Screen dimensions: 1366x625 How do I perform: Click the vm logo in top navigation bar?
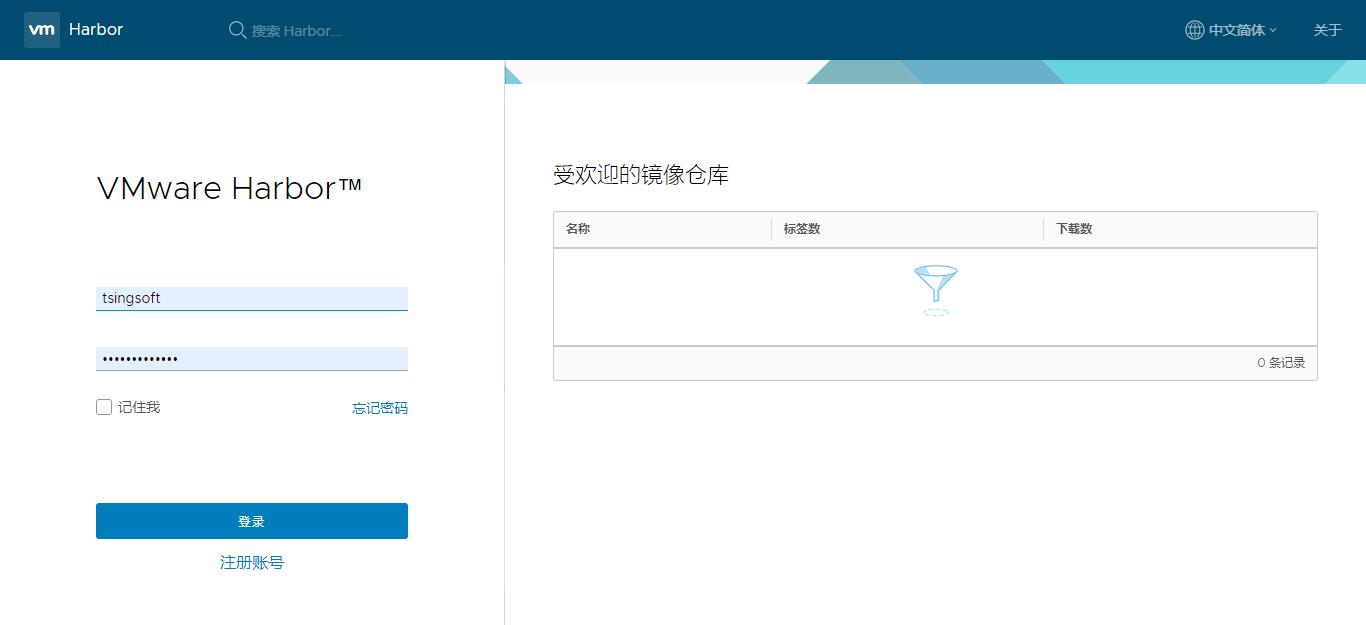[x=41, y=29]
